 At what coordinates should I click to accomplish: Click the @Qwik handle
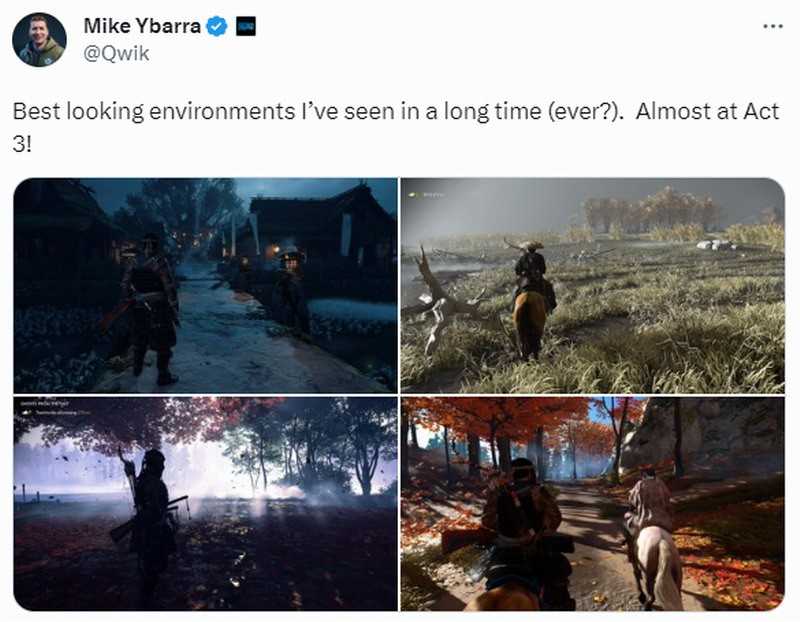tap(116, 54)
